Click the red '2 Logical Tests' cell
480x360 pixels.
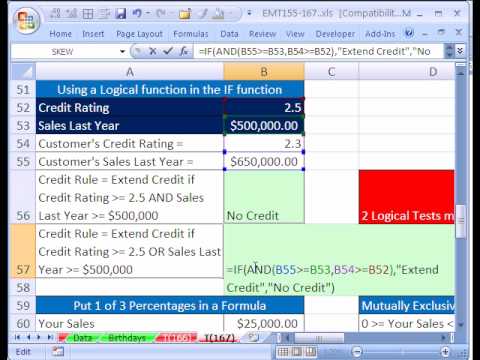(x=407, y=197)
